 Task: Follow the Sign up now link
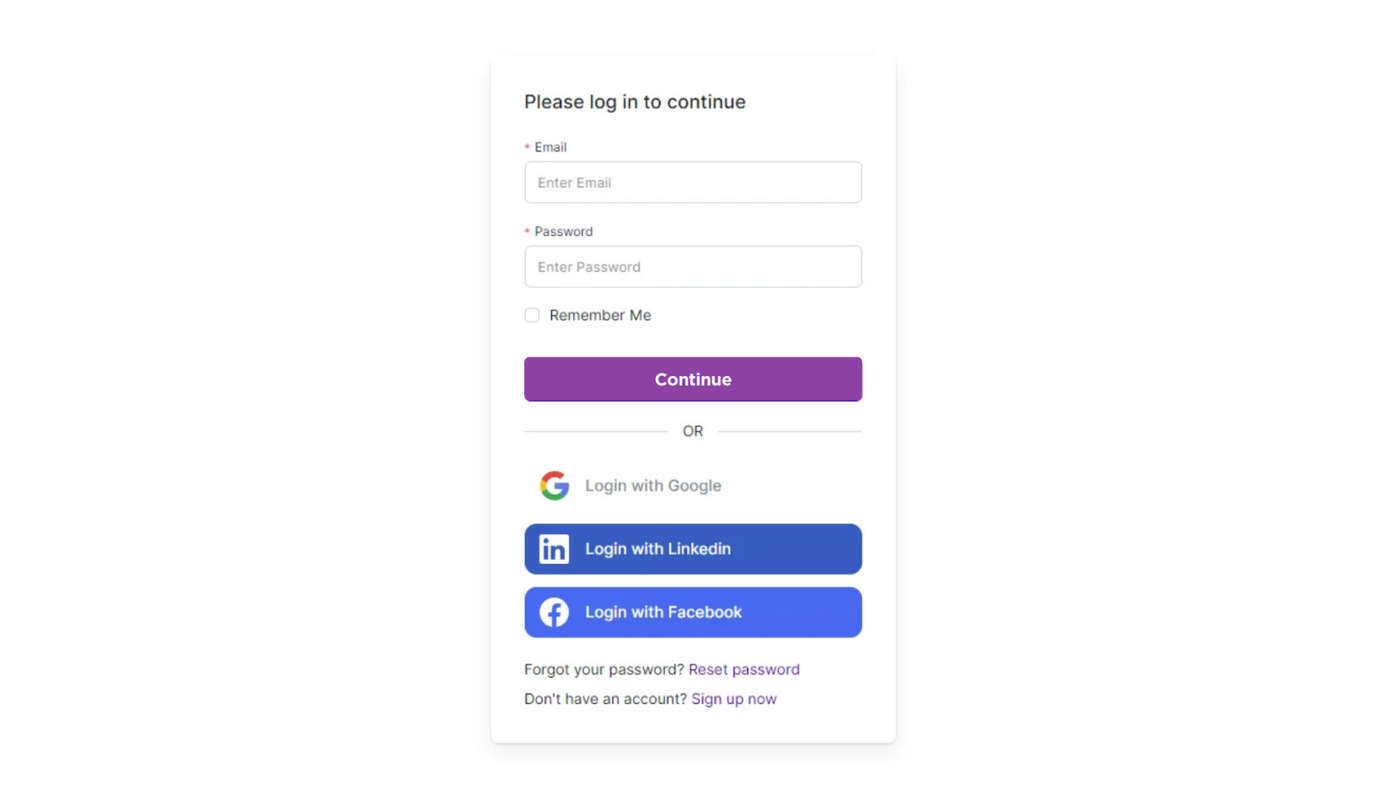734,699
